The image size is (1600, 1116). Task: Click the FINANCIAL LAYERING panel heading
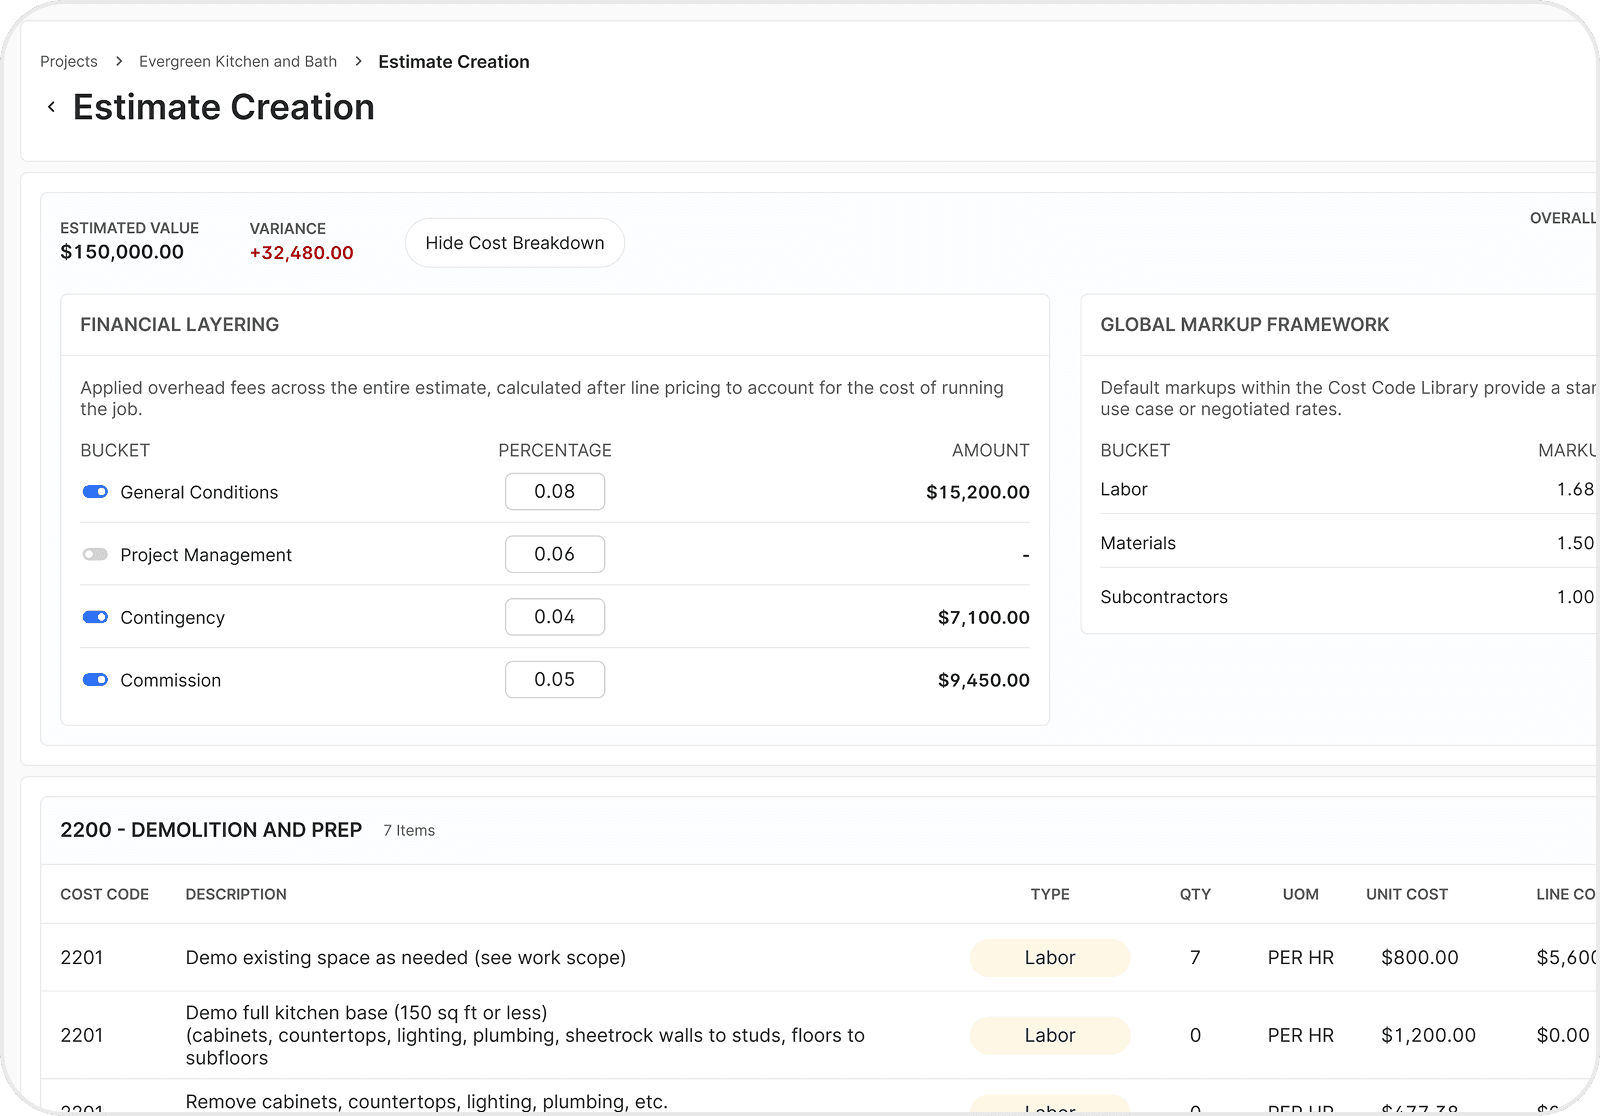click(x=180, y=325)
